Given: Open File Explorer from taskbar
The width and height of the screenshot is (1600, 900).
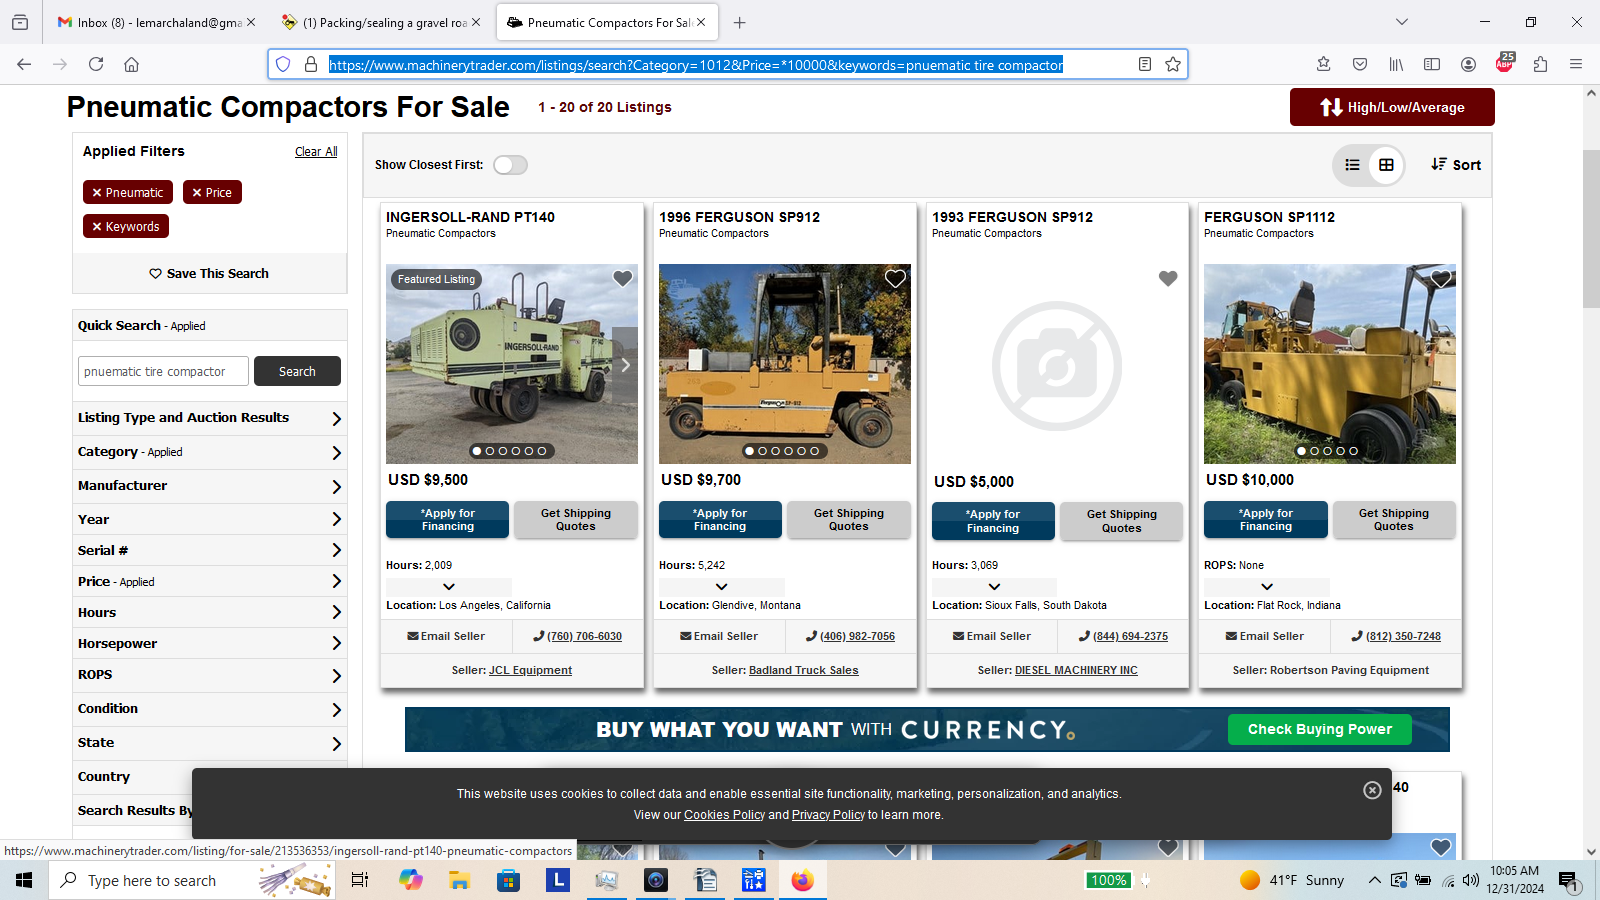Looking at the screenshot, I should point(459,880).
